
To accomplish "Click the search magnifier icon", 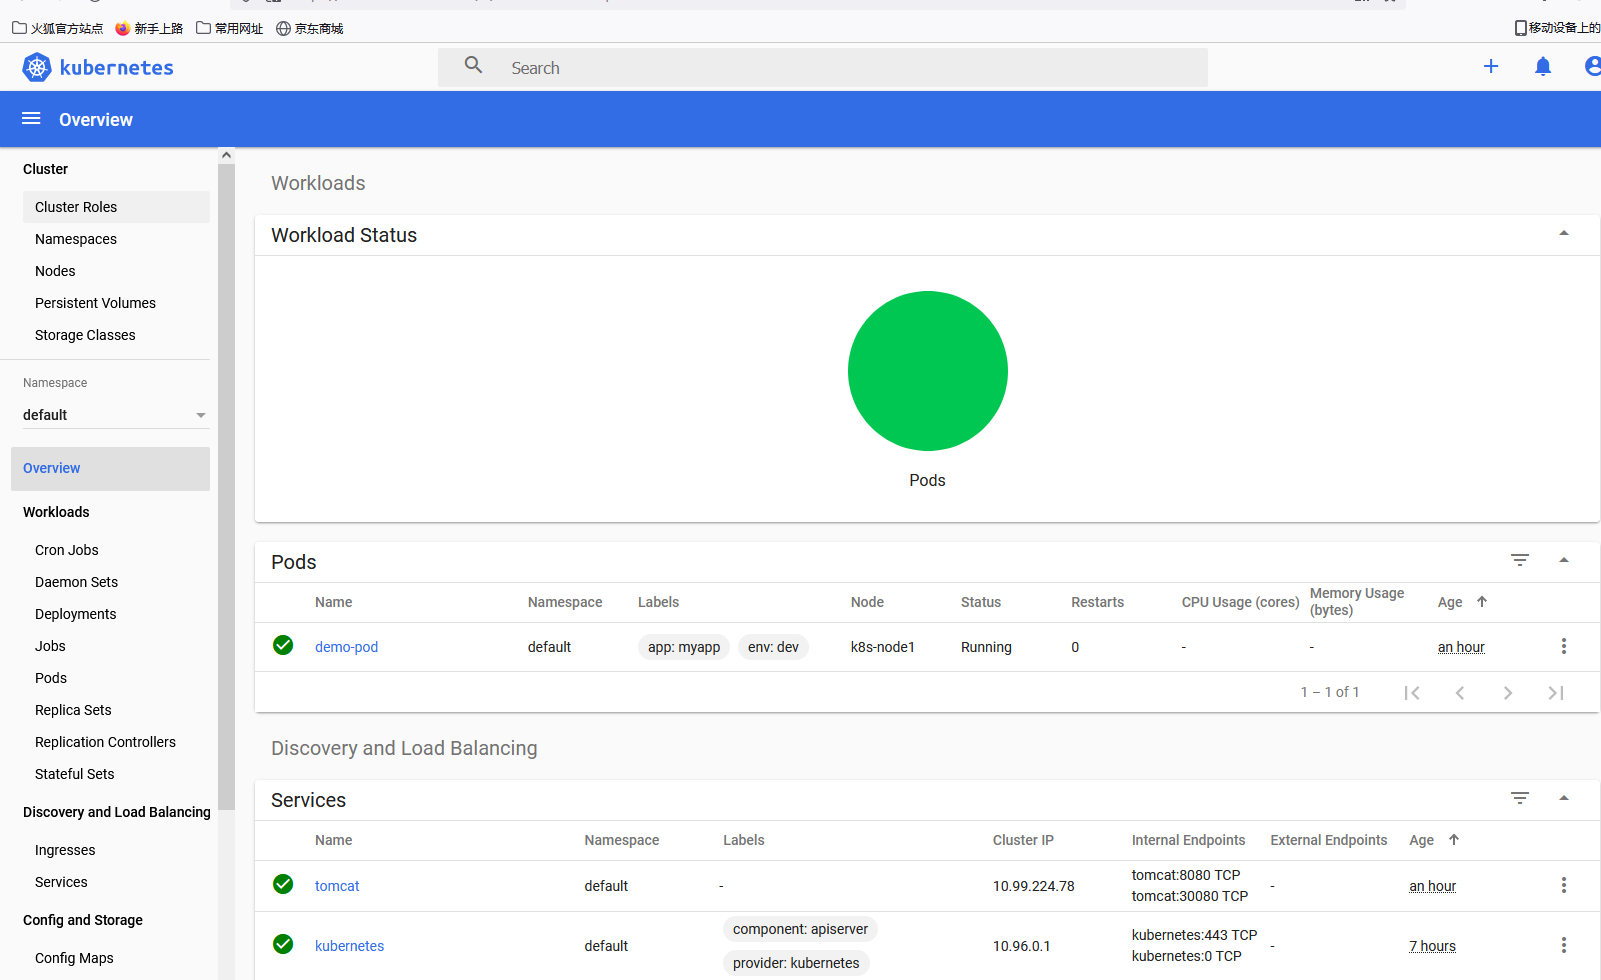I will click(474, 65).
